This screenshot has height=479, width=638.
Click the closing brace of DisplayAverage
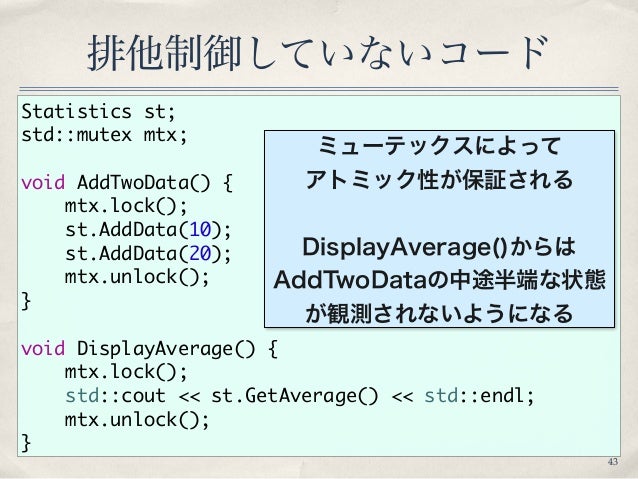point(26,443)
